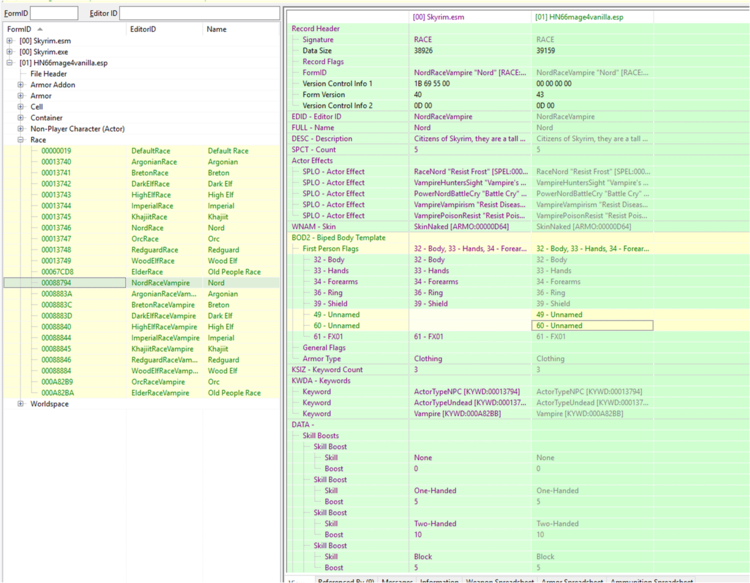750x583 pixels.
Task: Click the Two-Handed skill value in Skyrim.esm
Action: point(435,524)
